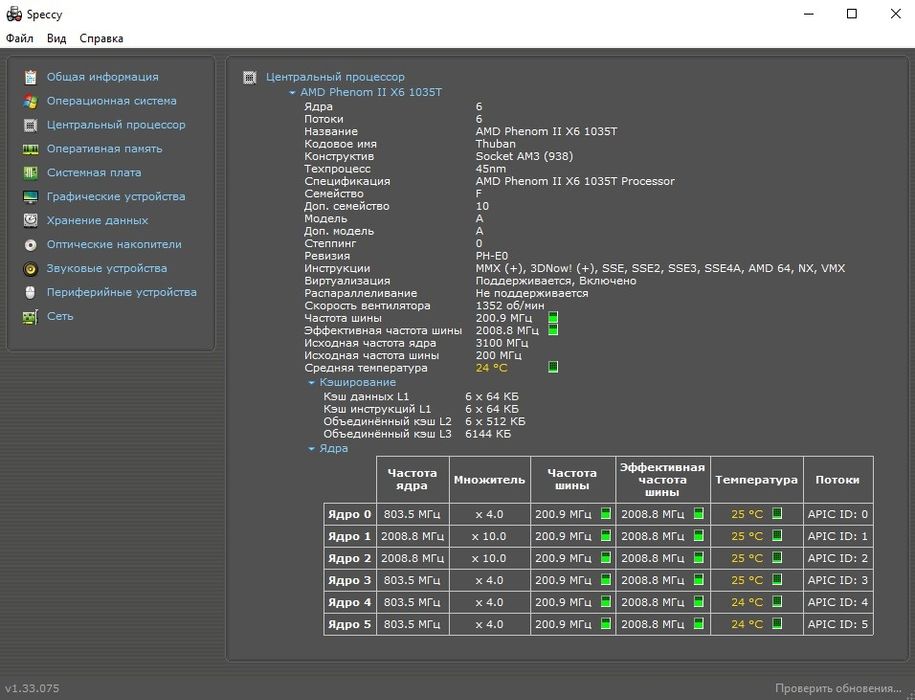Click Проверить обновления link

pos(838,688)
